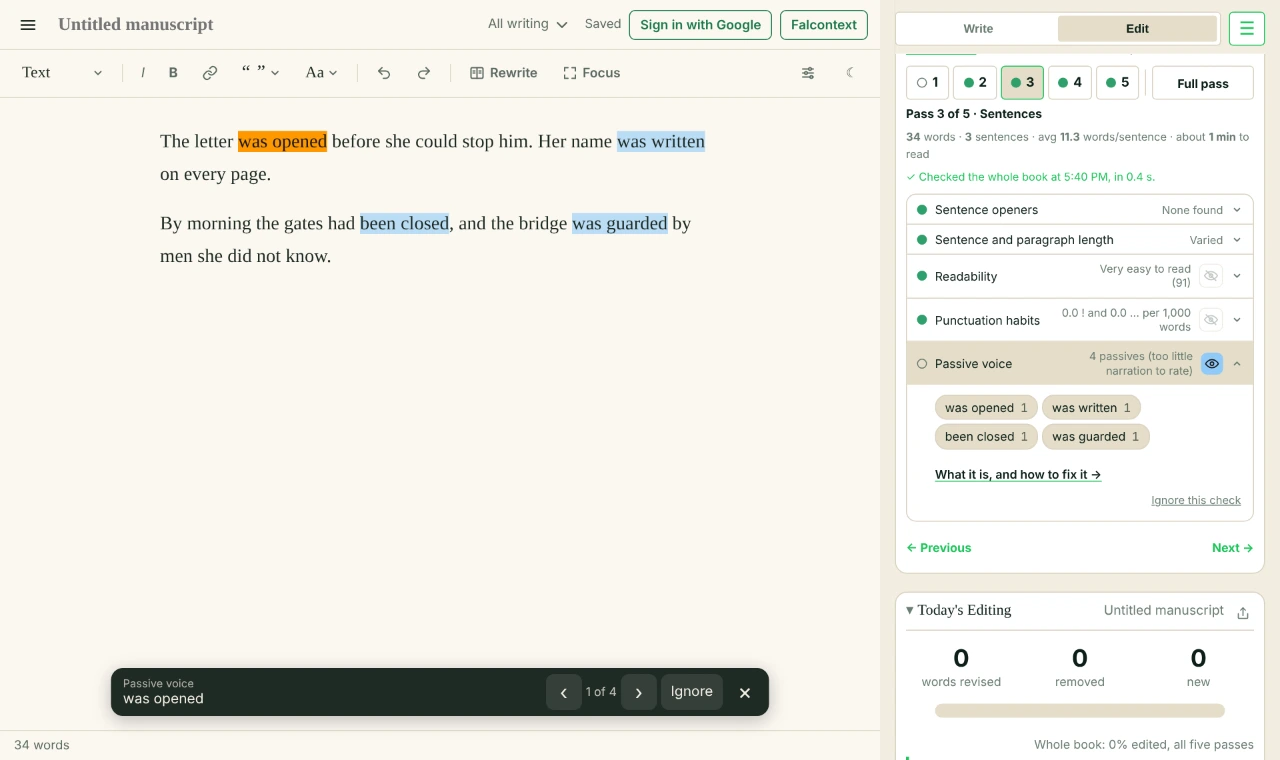The width and height of the screenshot is (1280, 760).
Task: Toggle bold formatting
Action: click(173, 73)
